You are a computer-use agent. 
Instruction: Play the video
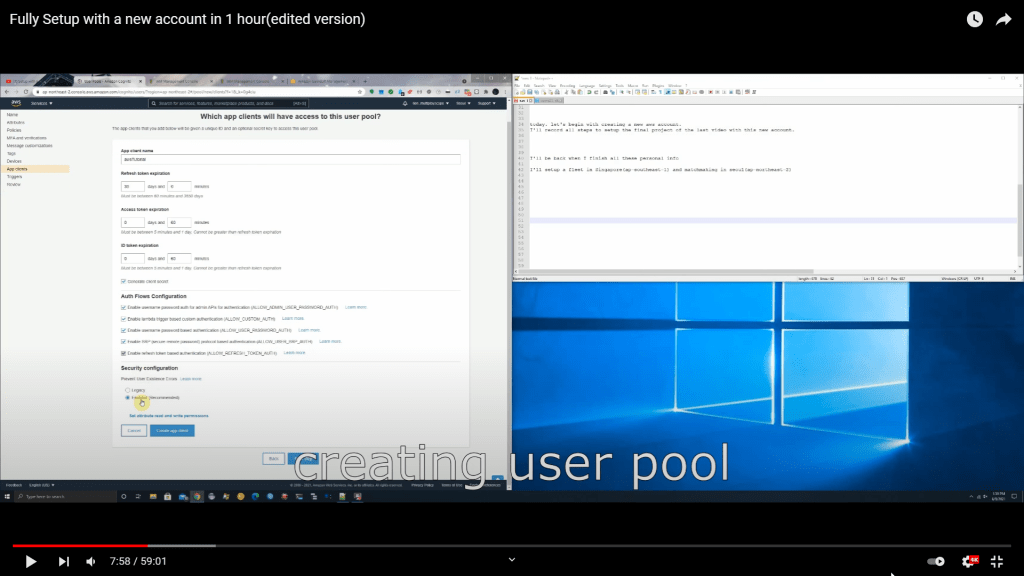(x=31, y=561)
